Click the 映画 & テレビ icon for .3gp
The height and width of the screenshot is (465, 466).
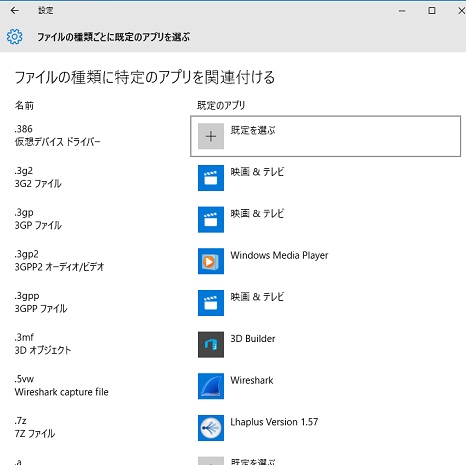[211, 219]
